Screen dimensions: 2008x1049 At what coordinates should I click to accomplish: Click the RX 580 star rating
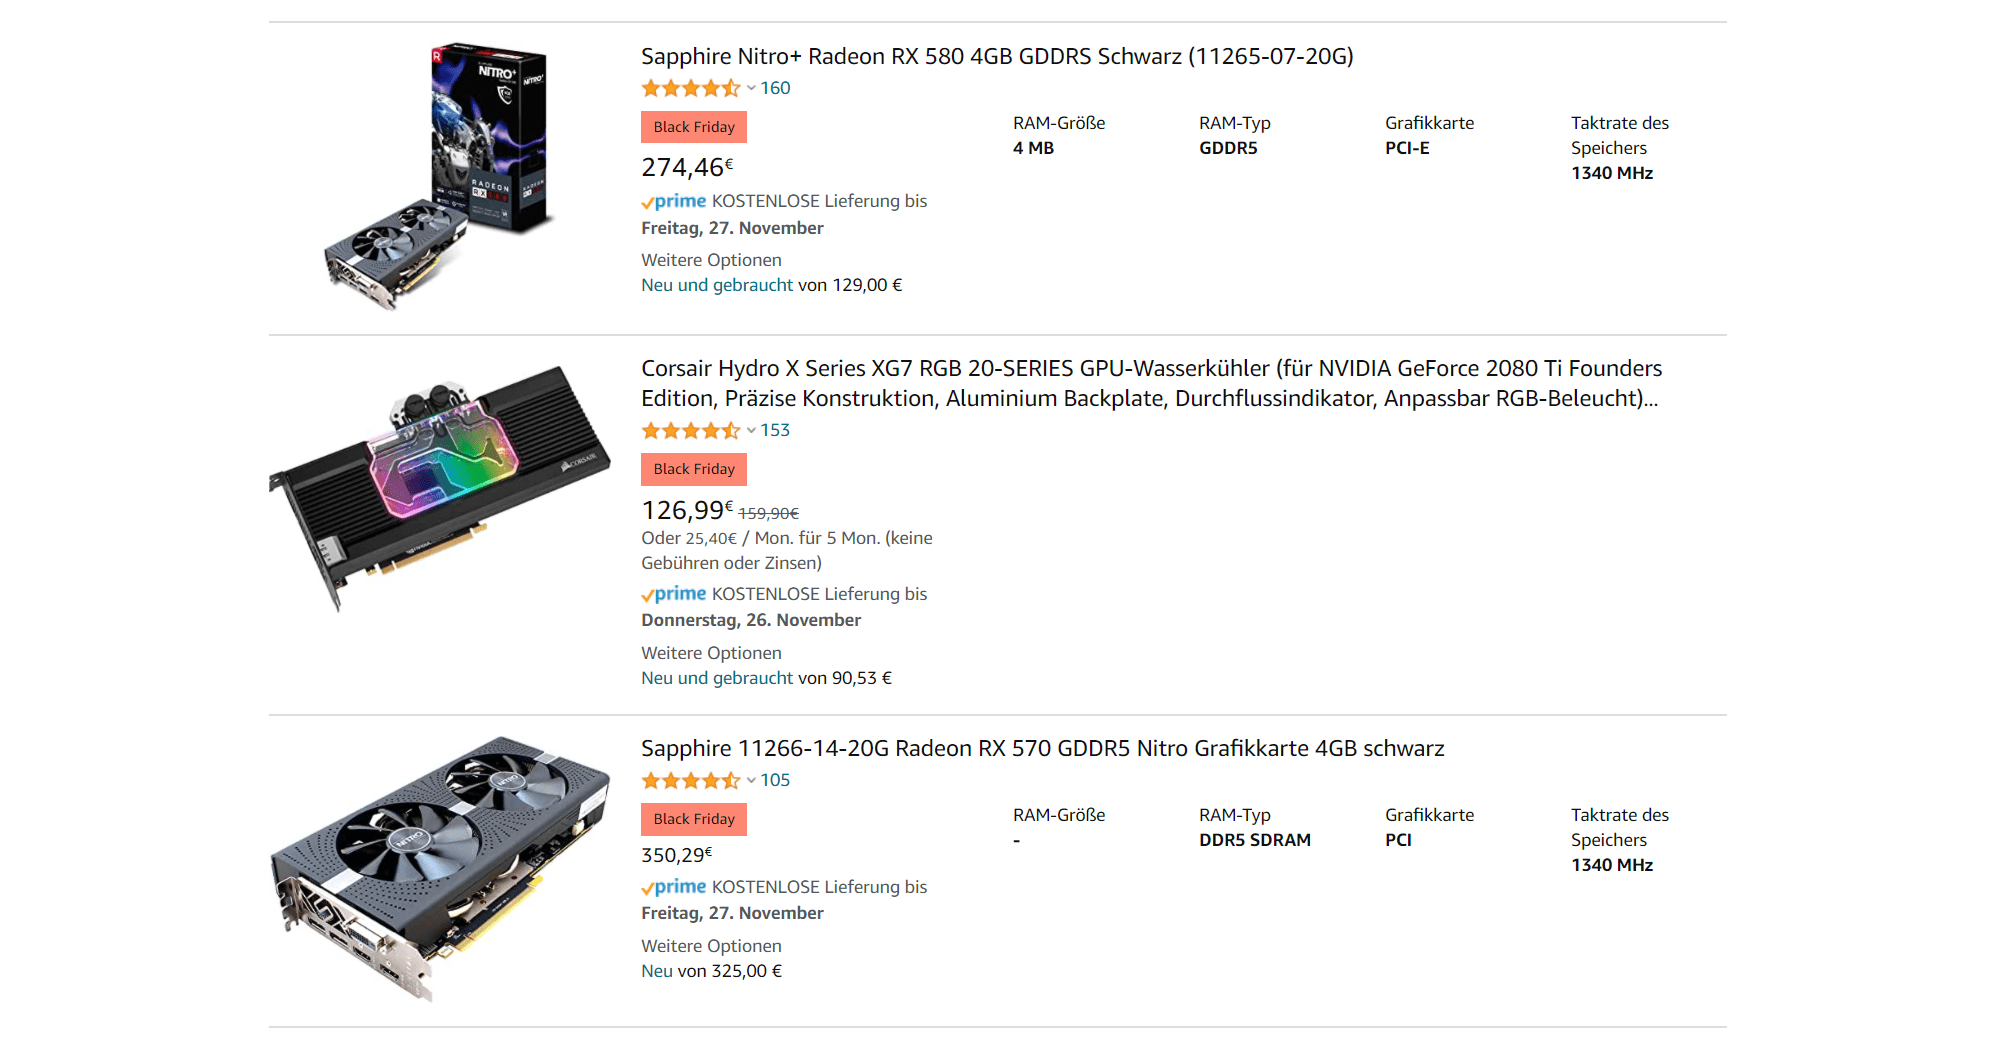pos(690,88)
